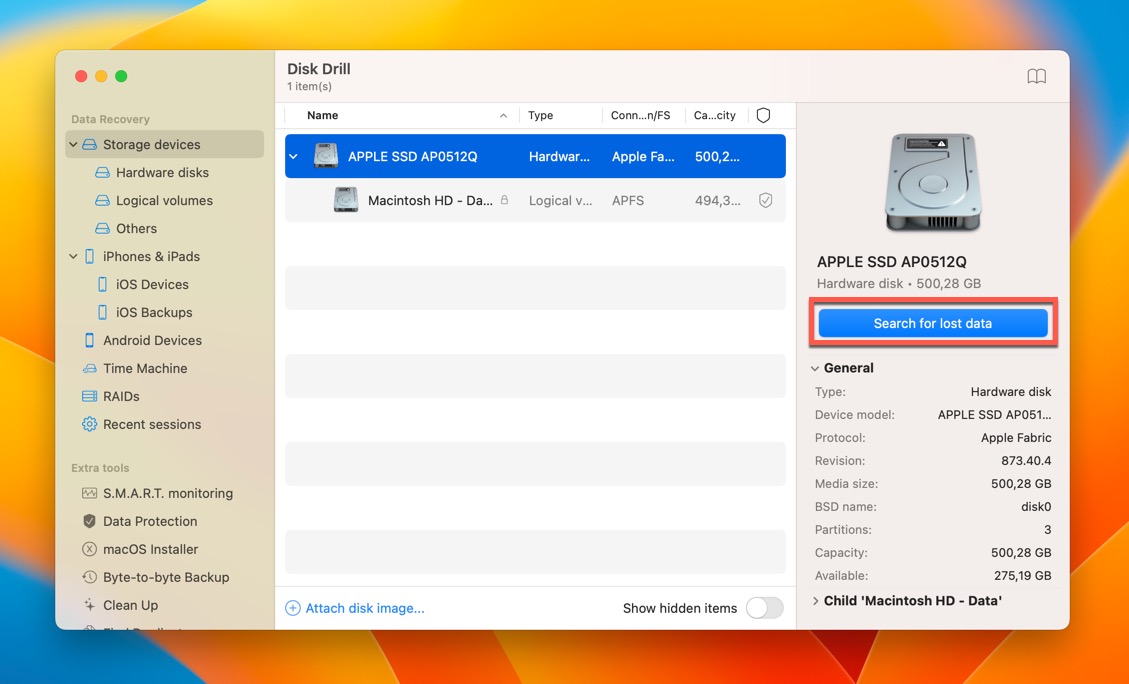This screenshot has width=1129, height=684.
Task: Open iOS Devices
Action: pyautogui.click(x=152, y=284)
